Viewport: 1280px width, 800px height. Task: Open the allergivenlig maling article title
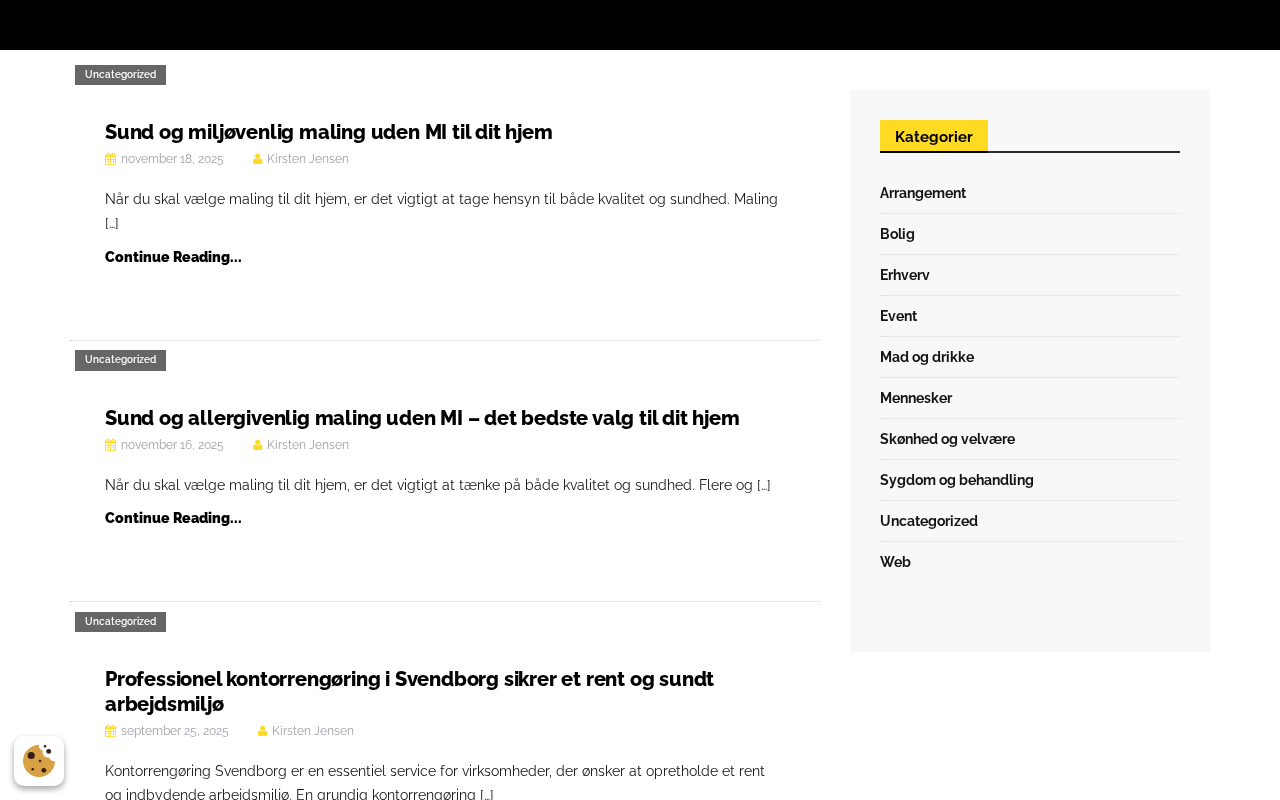pyautogui.click(x=422, y=418)
